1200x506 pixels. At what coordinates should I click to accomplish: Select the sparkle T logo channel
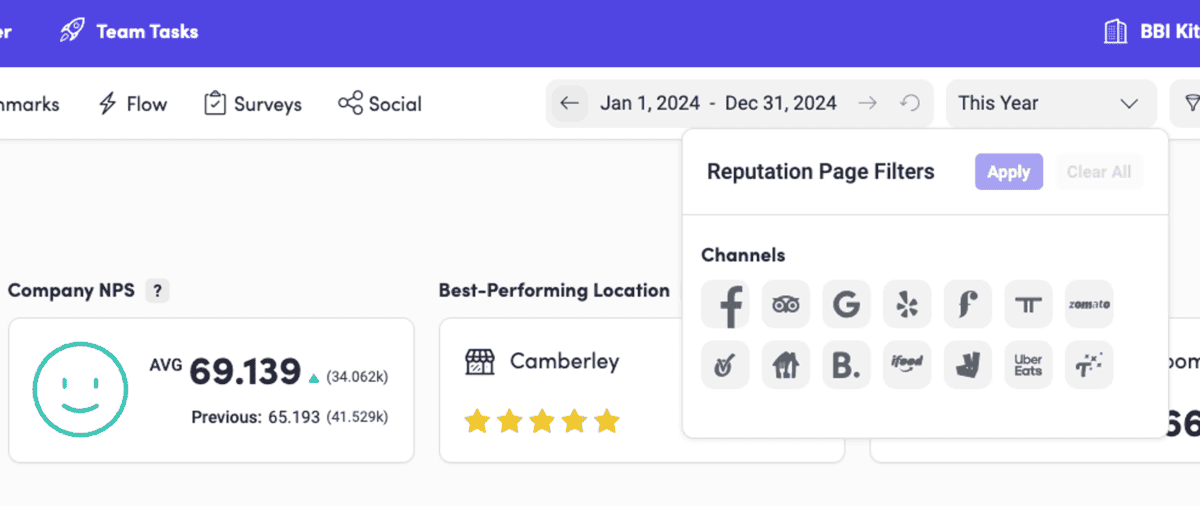pyautogui.click(x=1089, y=365)
